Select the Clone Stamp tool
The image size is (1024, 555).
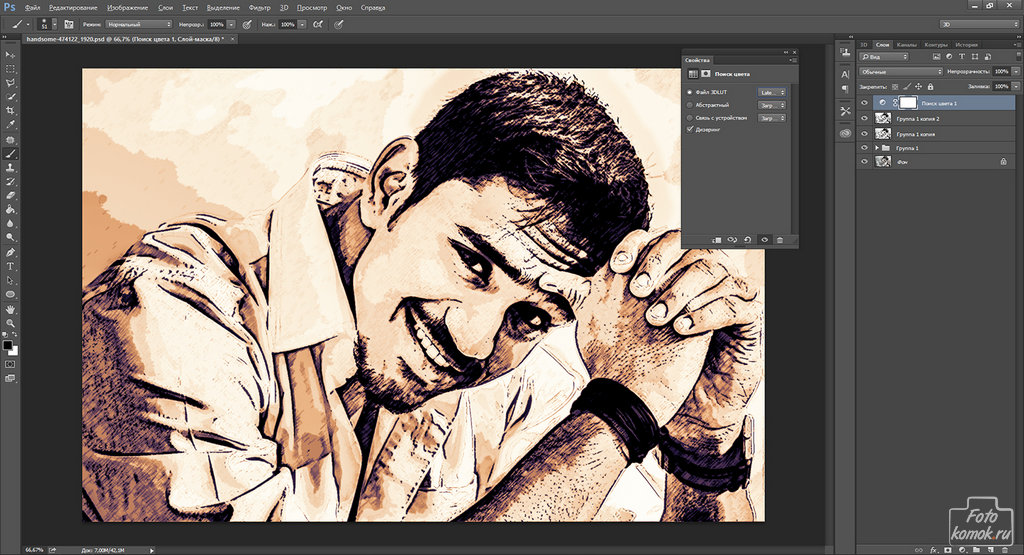point(10,168)
